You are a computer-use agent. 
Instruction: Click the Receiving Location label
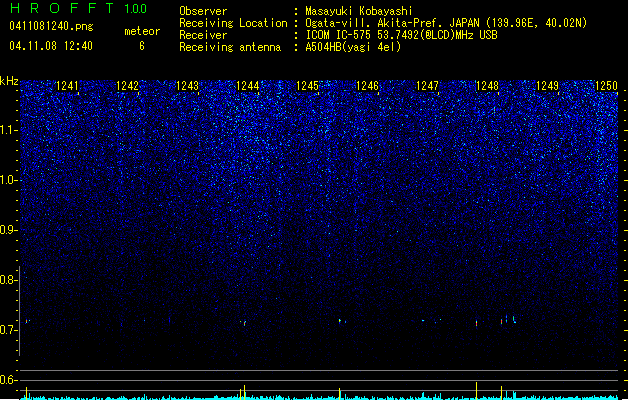tap(233, 23)
